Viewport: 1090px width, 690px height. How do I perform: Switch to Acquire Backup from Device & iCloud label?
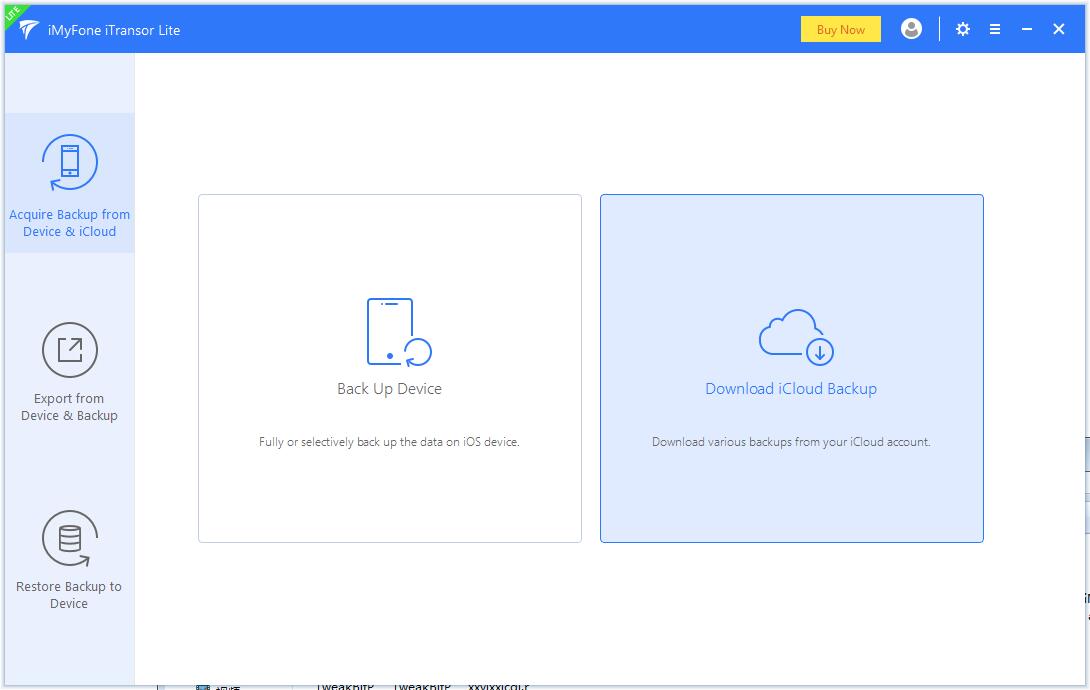(70, 223)
